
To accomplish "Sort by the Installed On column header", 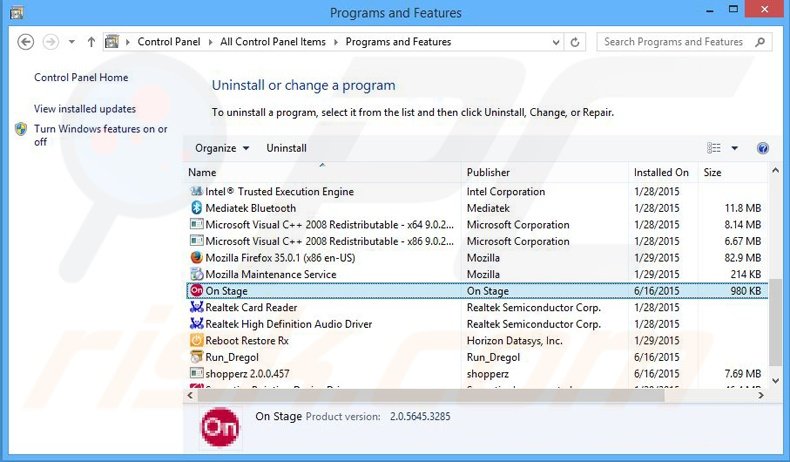I will [663, 172].
